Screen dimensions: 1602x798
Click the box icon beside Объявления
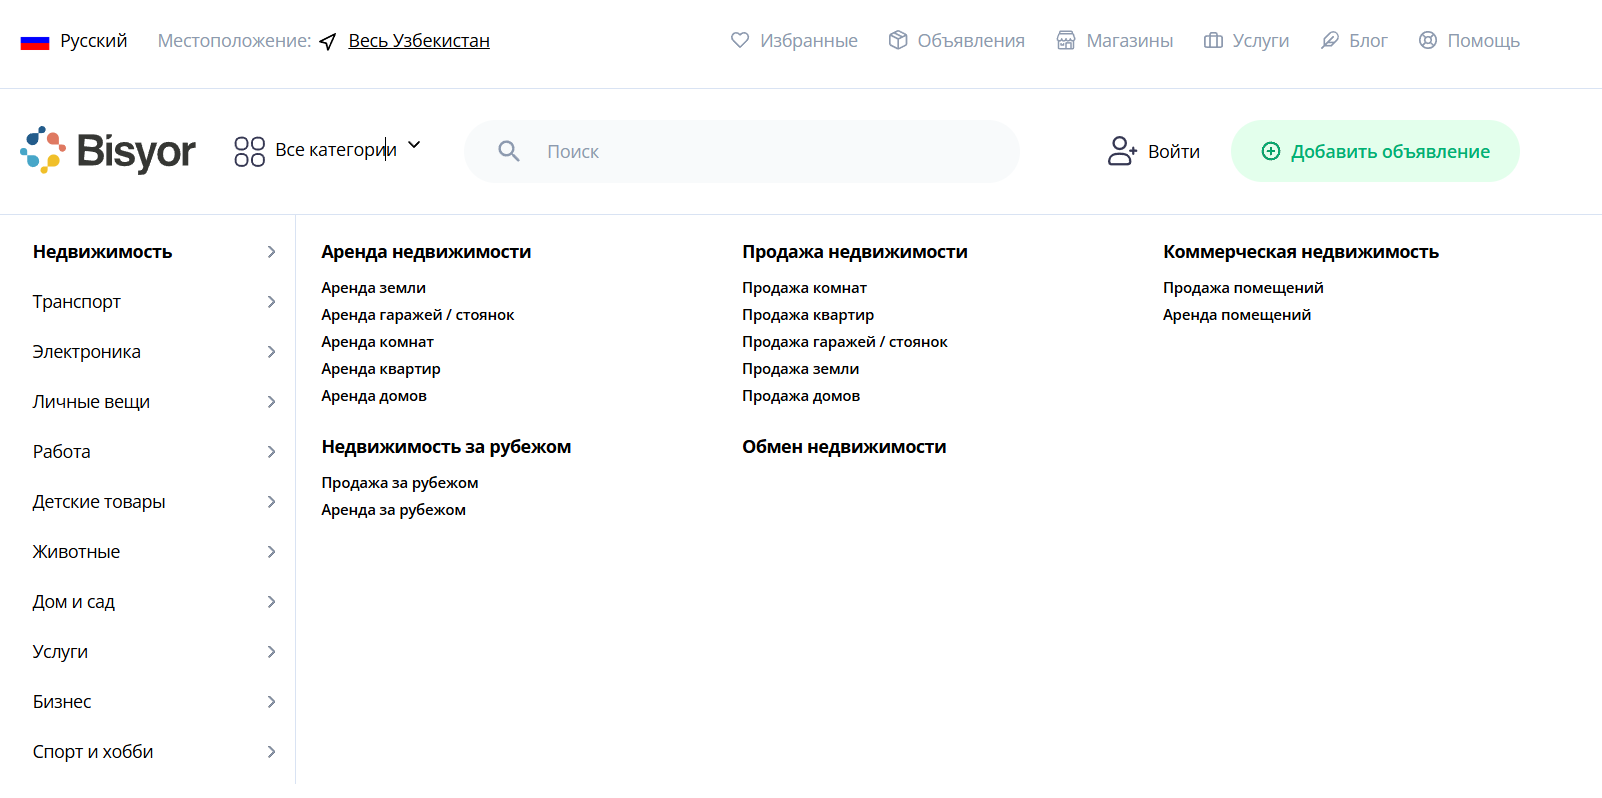coord(898,40)
